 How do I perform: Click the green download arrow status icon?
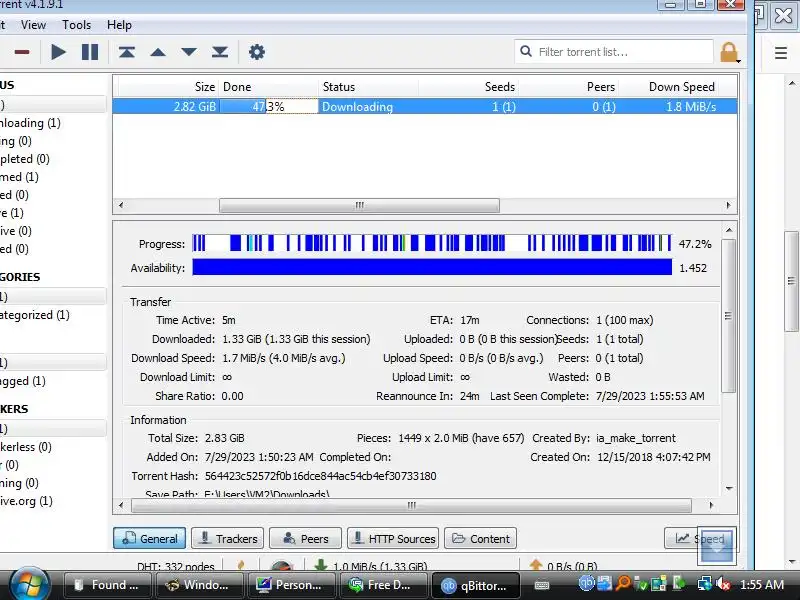[x=320, y=565]
